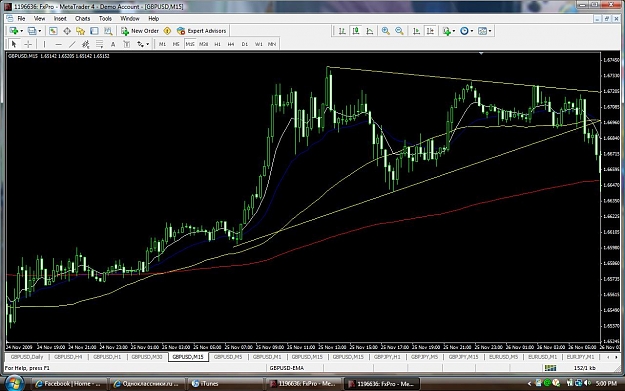Screen dimensions: 625x391
Task: Select the Crosshair tool
Action: coord(28,44)
